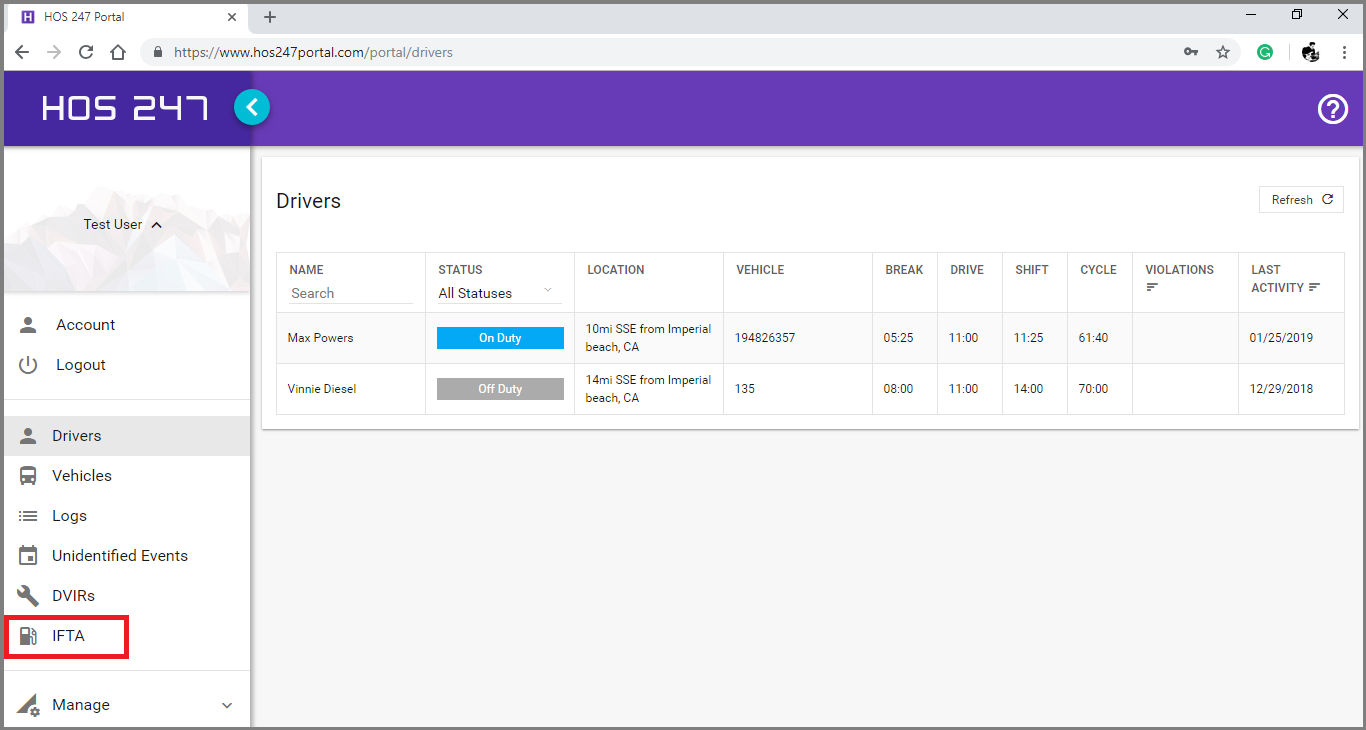Open saved passwords key icon
The height and width of the screenshot is (730, 1366).
(1191, 52)
